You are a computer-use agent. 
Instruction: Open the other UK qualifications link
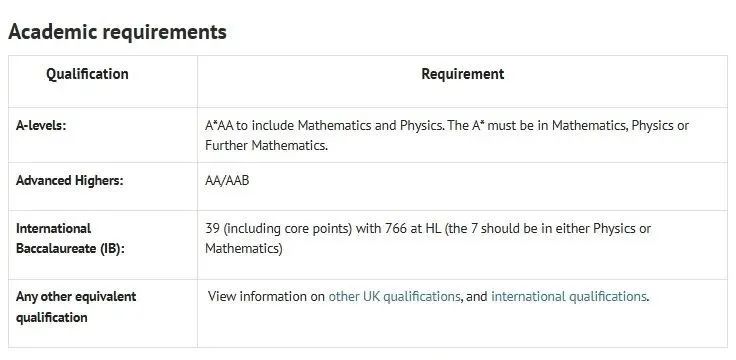[394, 297]
